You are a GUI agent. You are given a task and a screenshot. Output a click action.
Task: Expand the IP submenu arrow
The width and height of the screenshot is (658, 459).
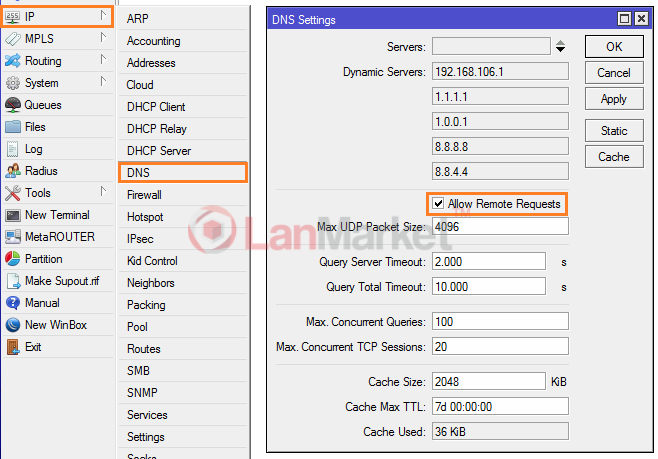tap(103, 16)
